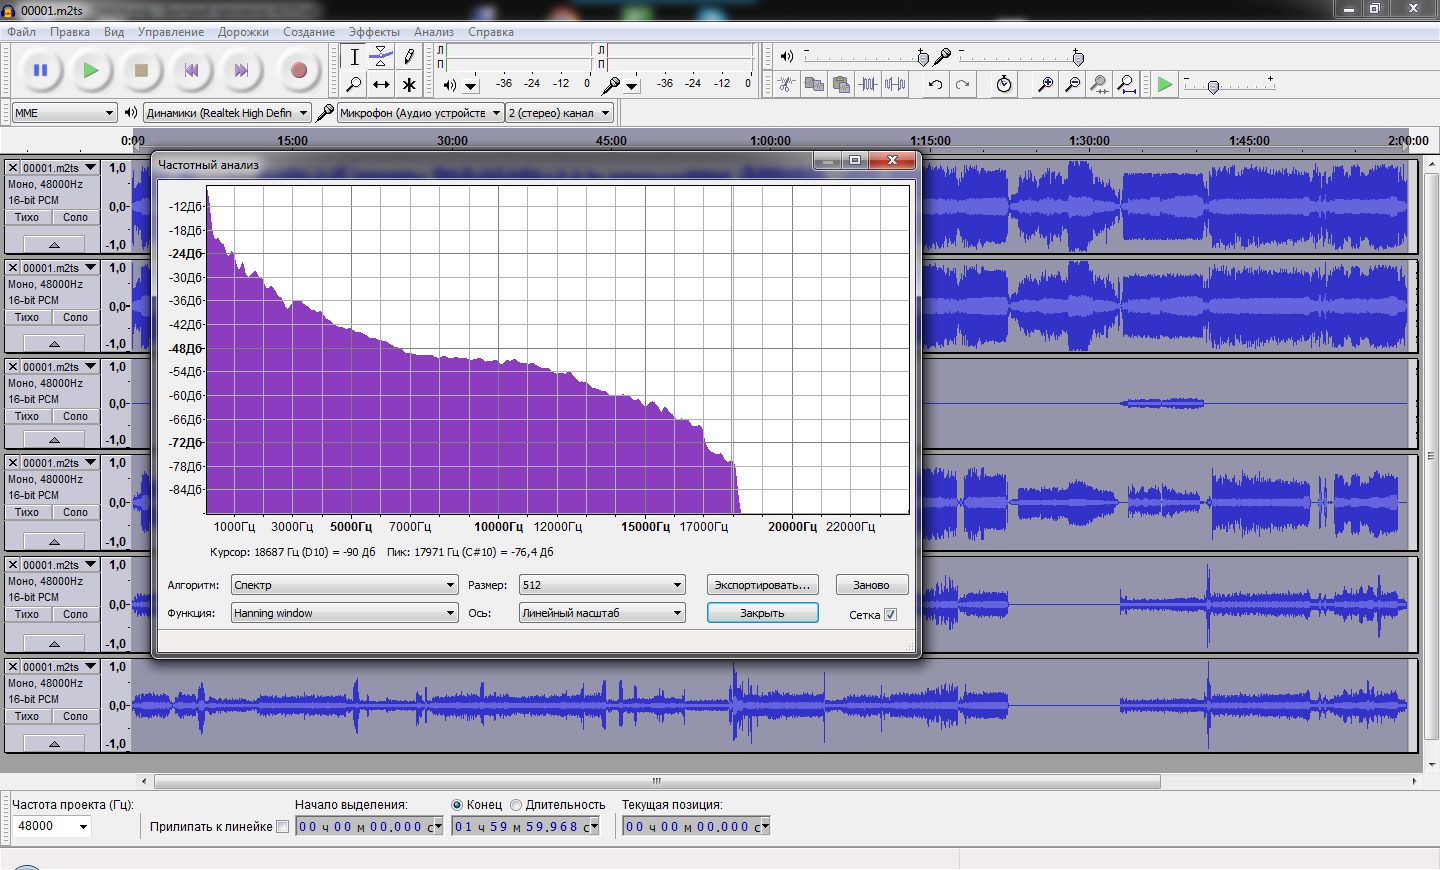Toggle the Сетка grid checkbox
Viewport: 1440px width, 870px height.
890,615
